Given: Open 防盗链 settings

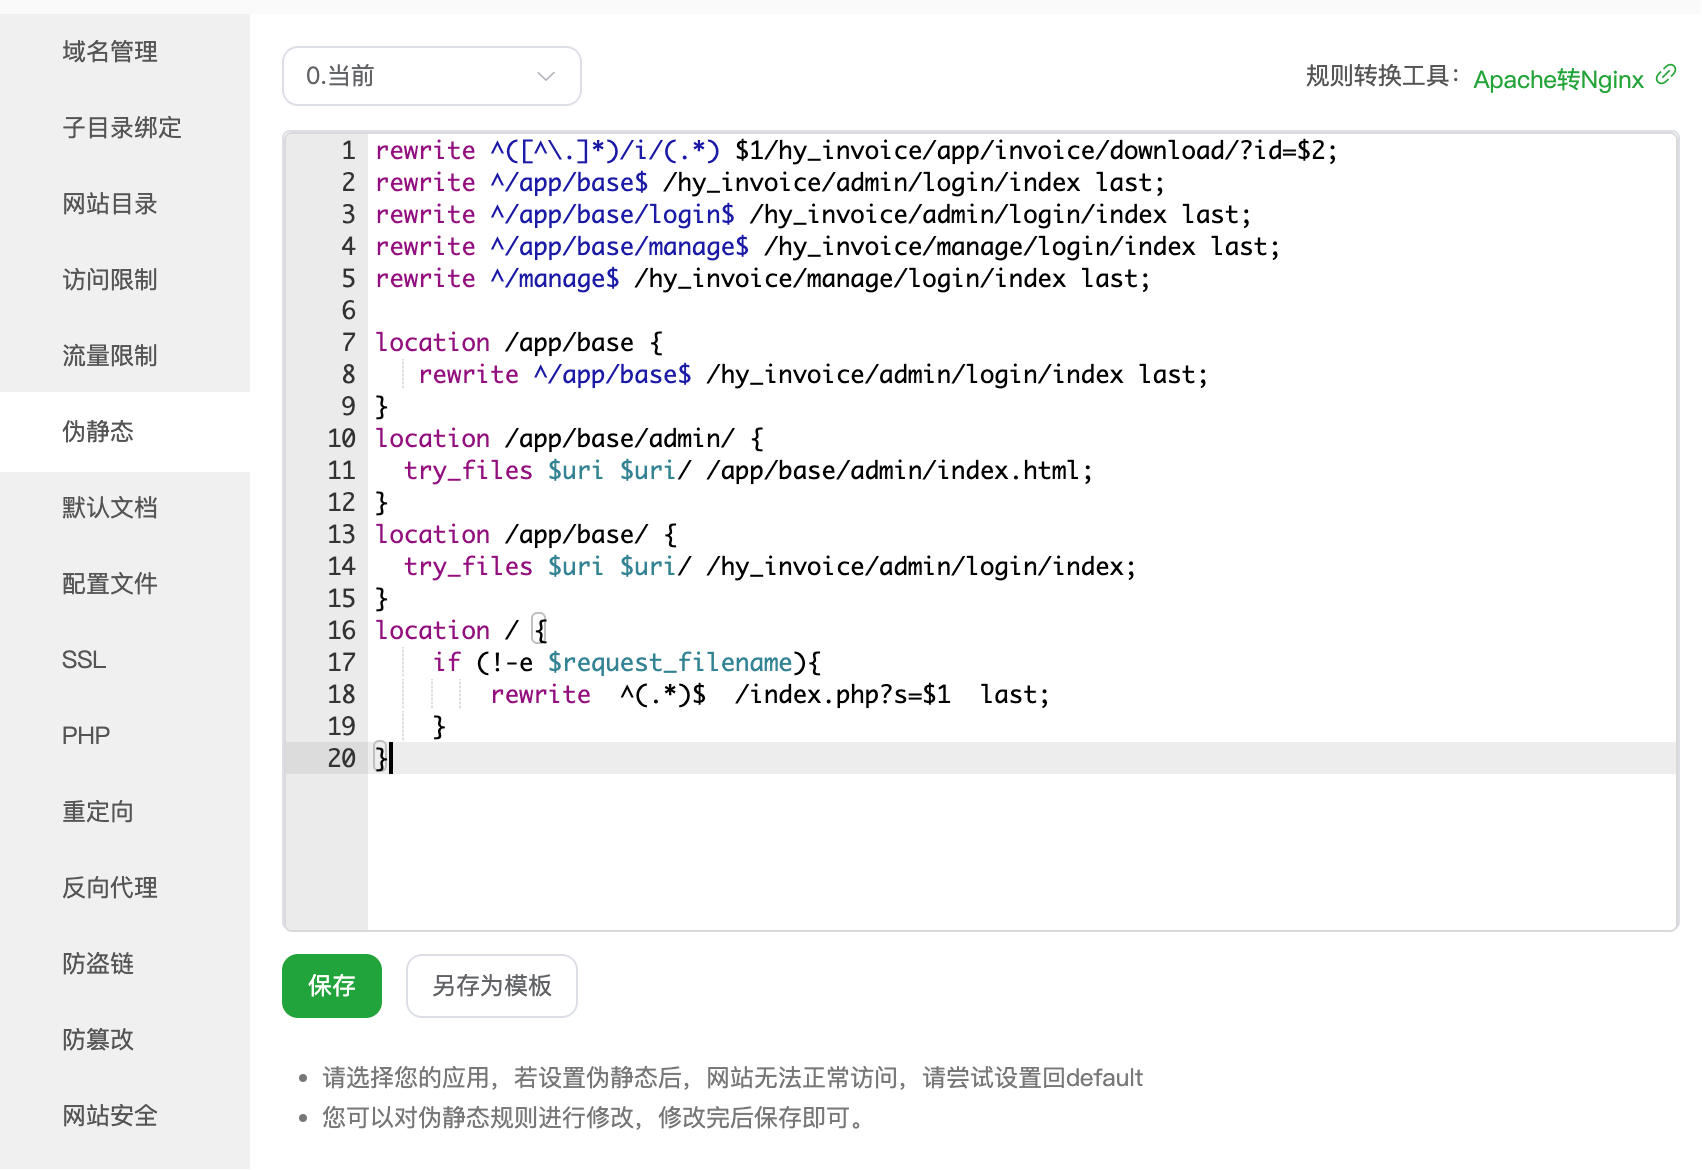Looking at the screenshot, I should tap(98, 964).
